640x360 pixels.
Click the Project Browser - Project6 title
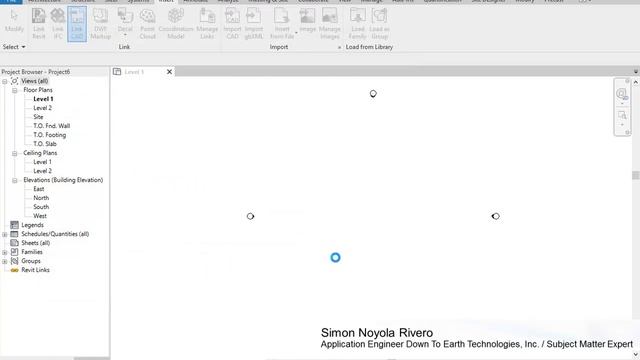(36, 72)
